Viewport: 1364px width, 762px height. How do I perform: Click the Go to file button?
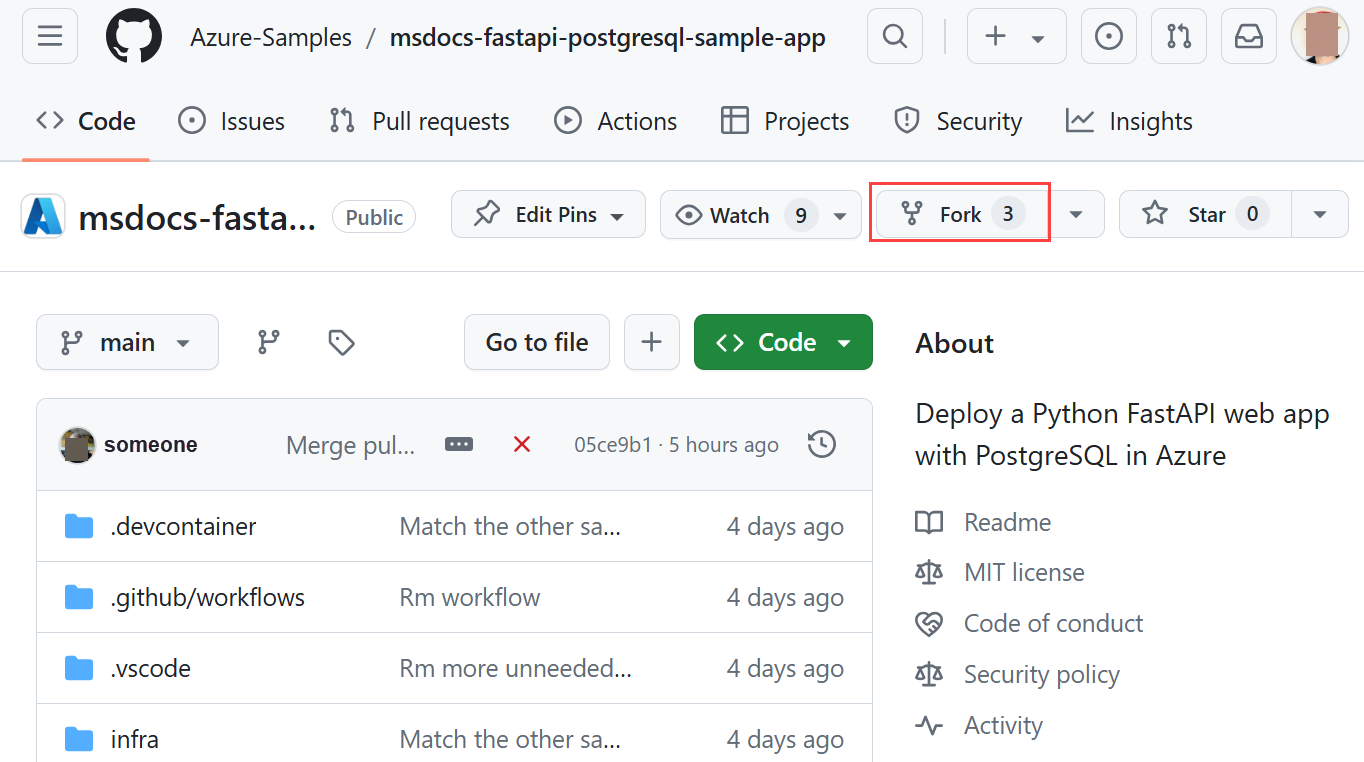pyautogui.click(x=536, y=342)
